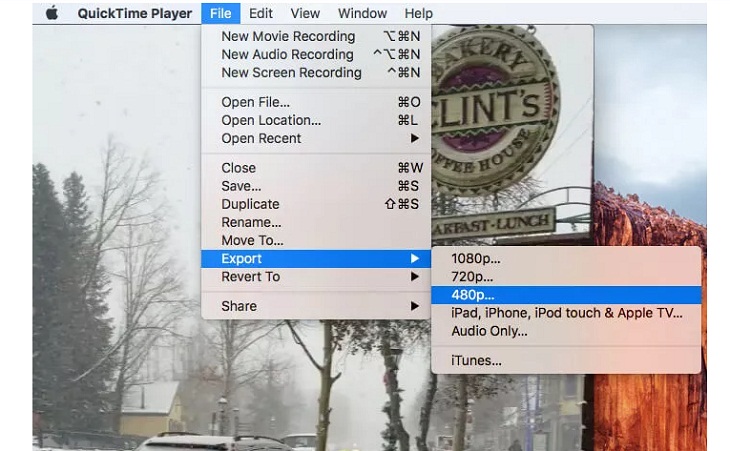
Task: Open the Window menu
Action: [362, 13]
